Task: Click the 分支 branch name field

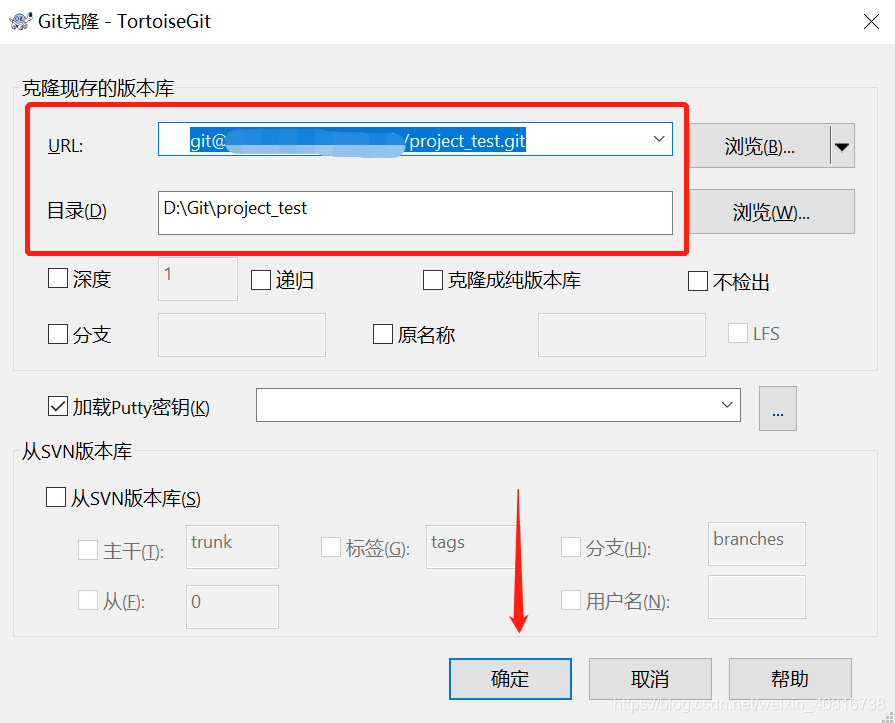Action: click(241, 335)
